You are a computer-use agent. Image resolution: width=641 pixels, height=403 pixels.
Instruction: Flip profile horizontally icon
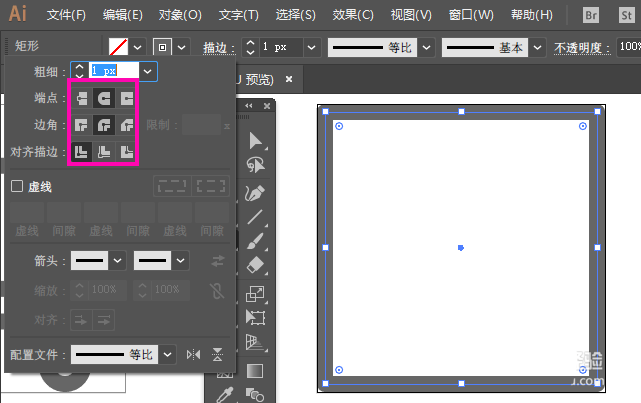click(x=193, y=354)
